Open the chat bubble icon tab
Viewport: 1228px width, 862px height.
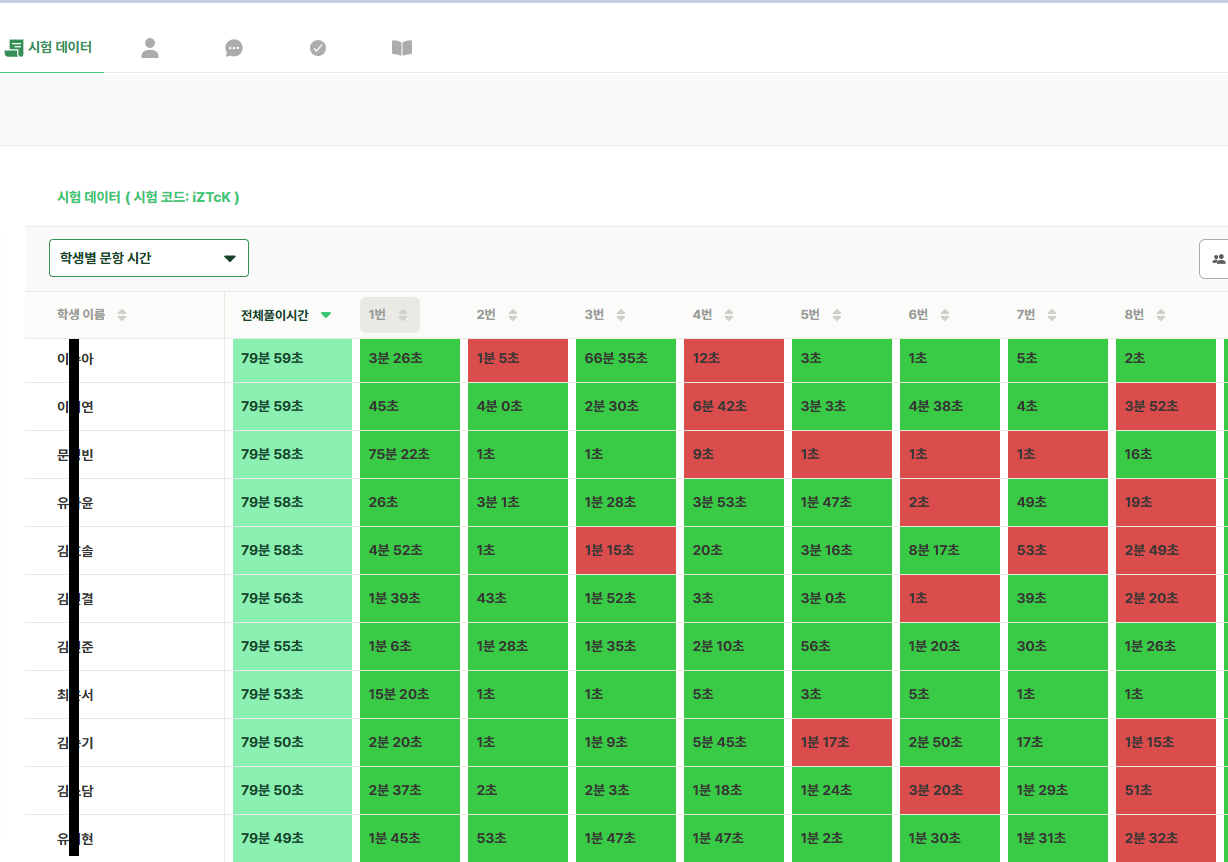234,48
